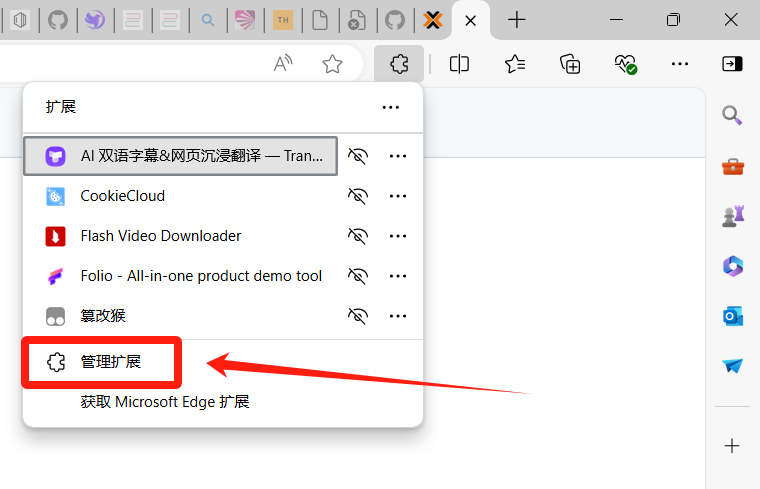This screenshot has height=489, width=760.
Task: Open the Collections toolbar icon
Action: pyautogui.click(x=570, y=64)
